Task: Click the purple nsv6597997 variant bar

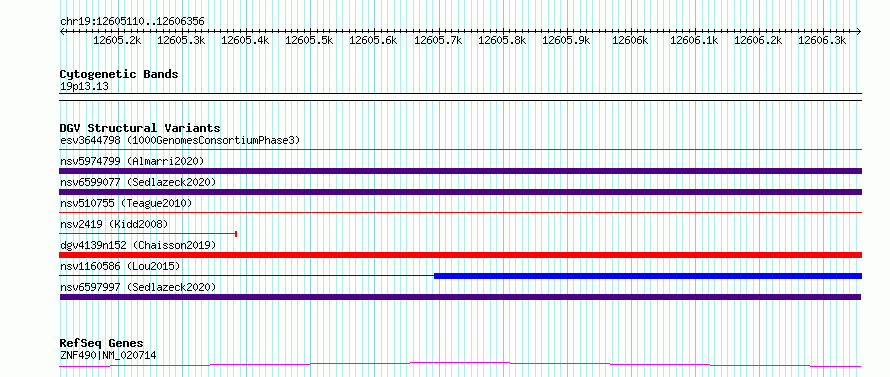Action: 460,297
